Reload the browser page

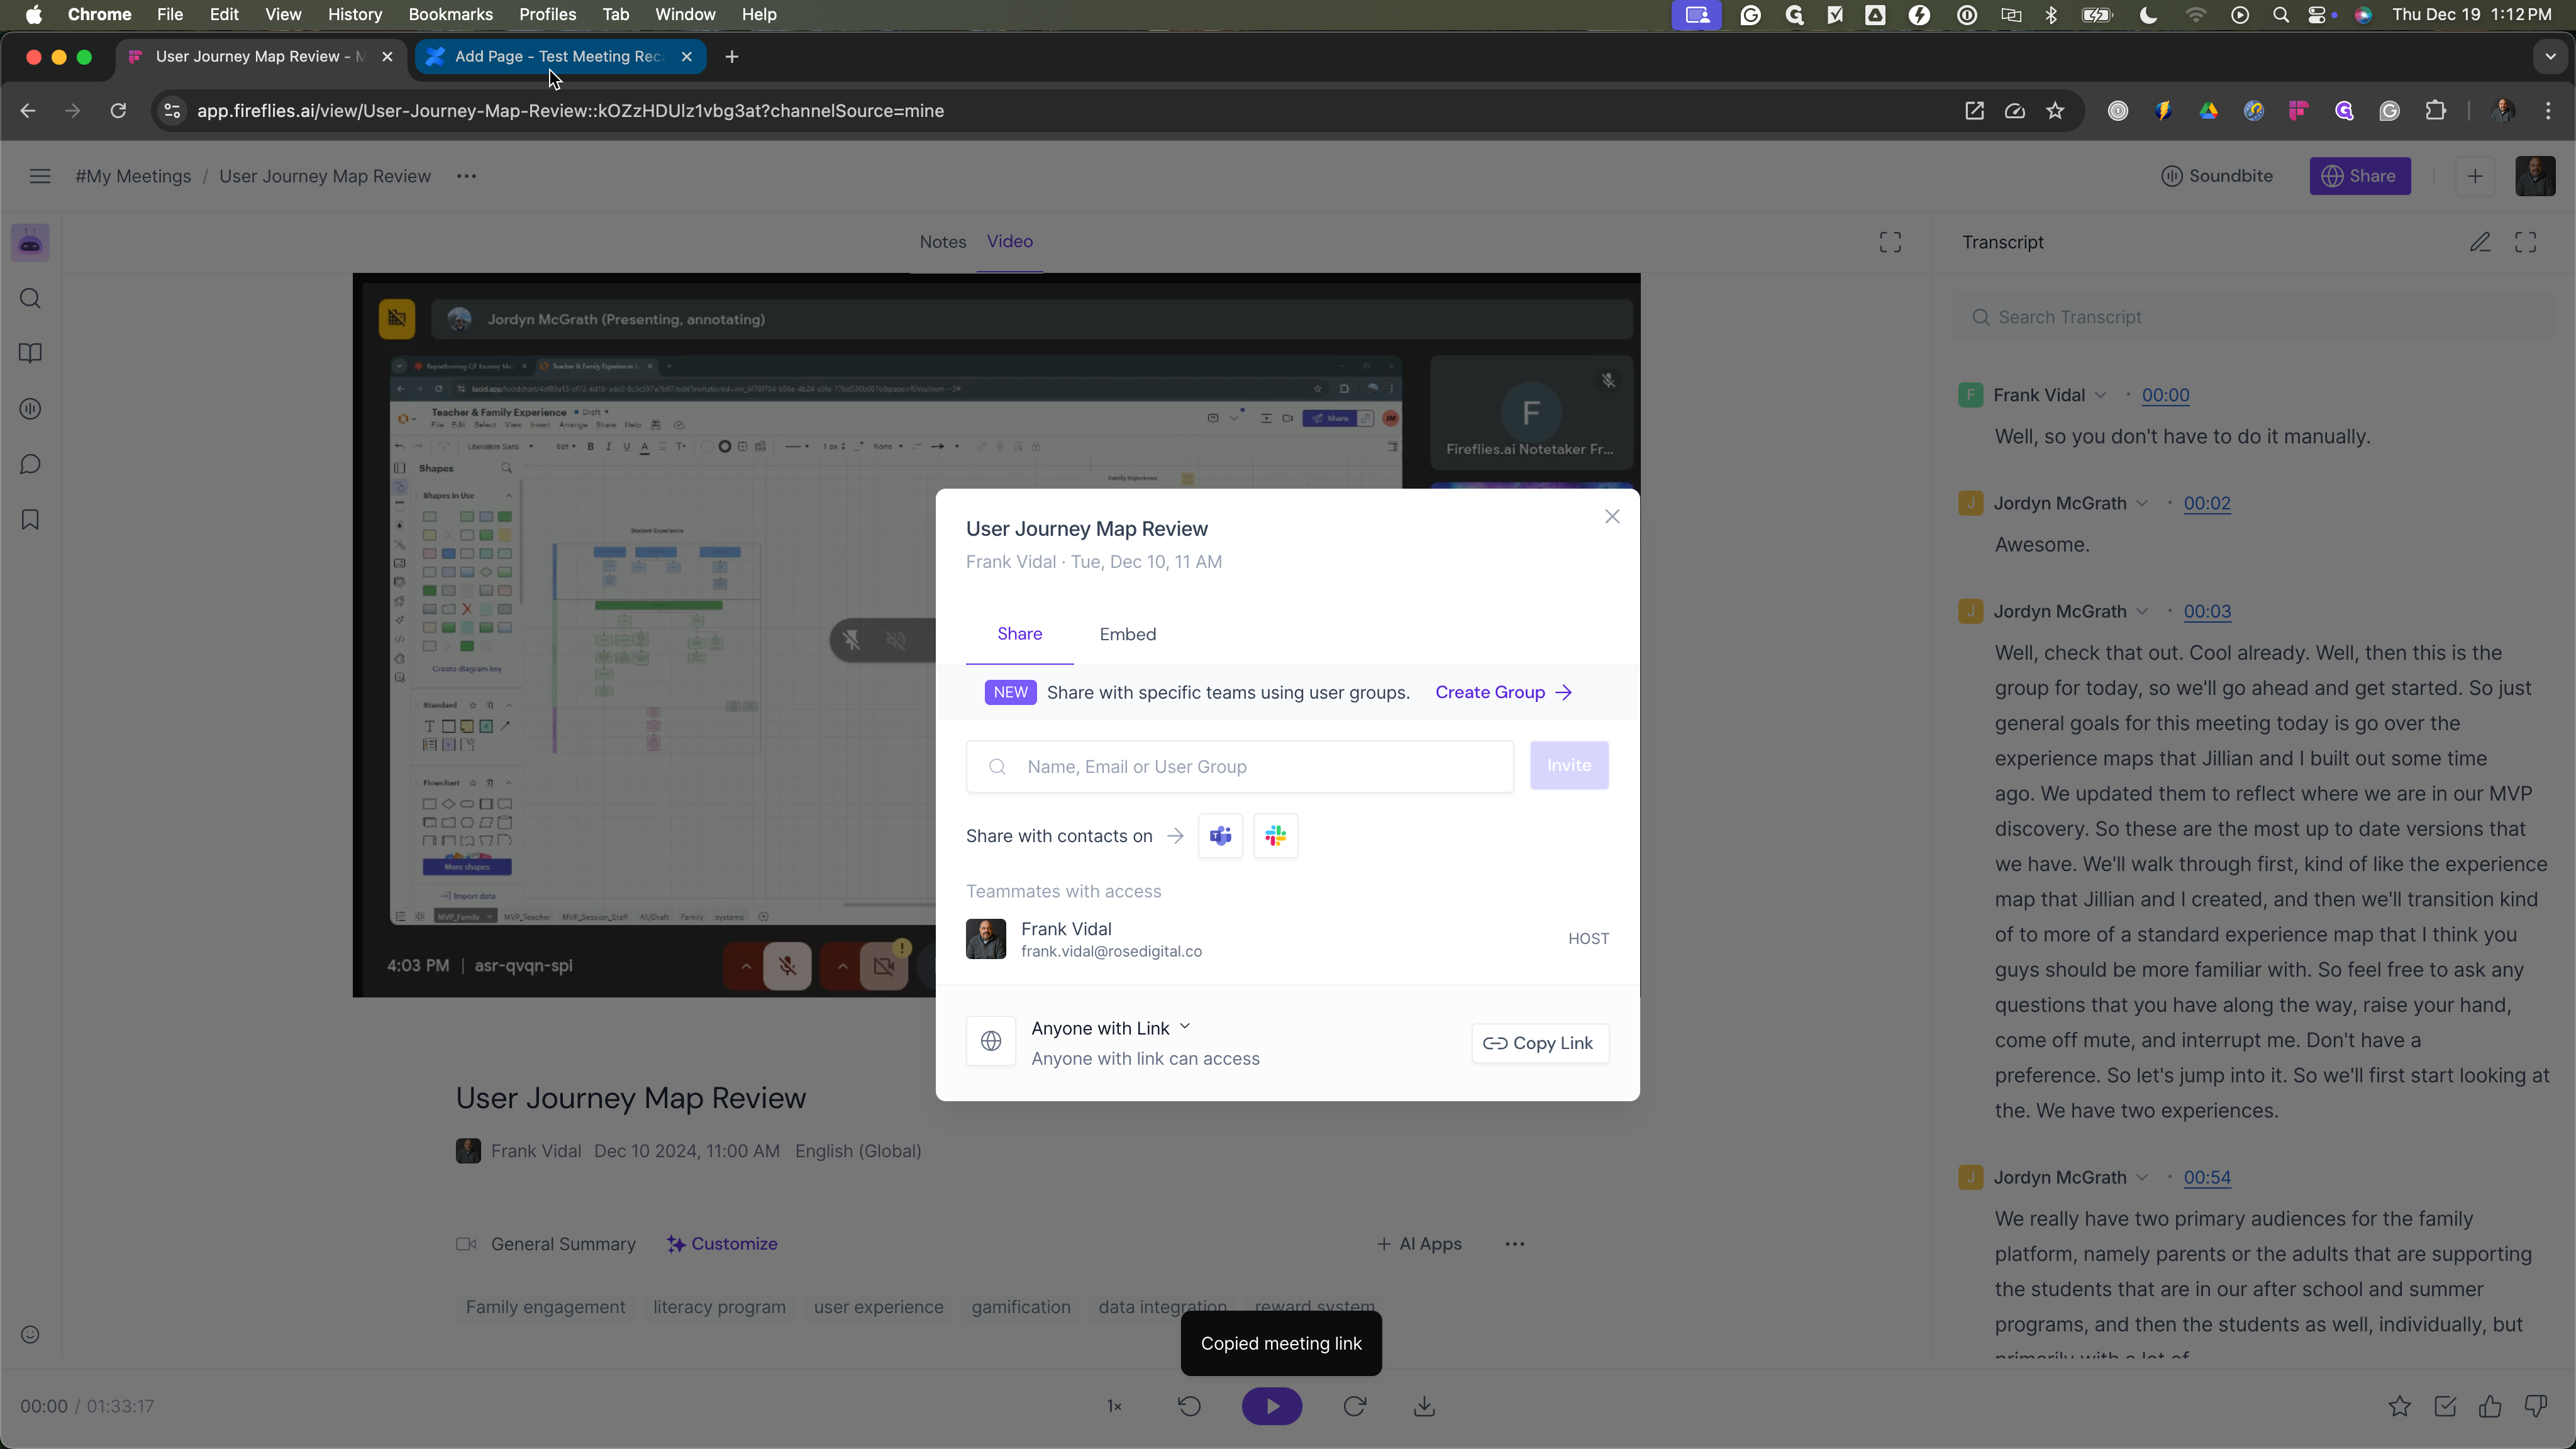tap(118, 111)
